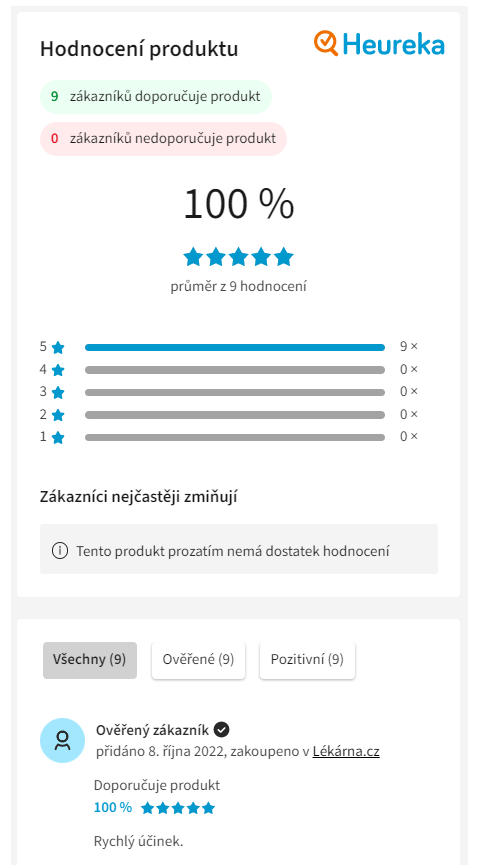Click the info icon beside insufficient reviews notice
The width and height of the screenshot is (480, 865).
click(60, 551)
